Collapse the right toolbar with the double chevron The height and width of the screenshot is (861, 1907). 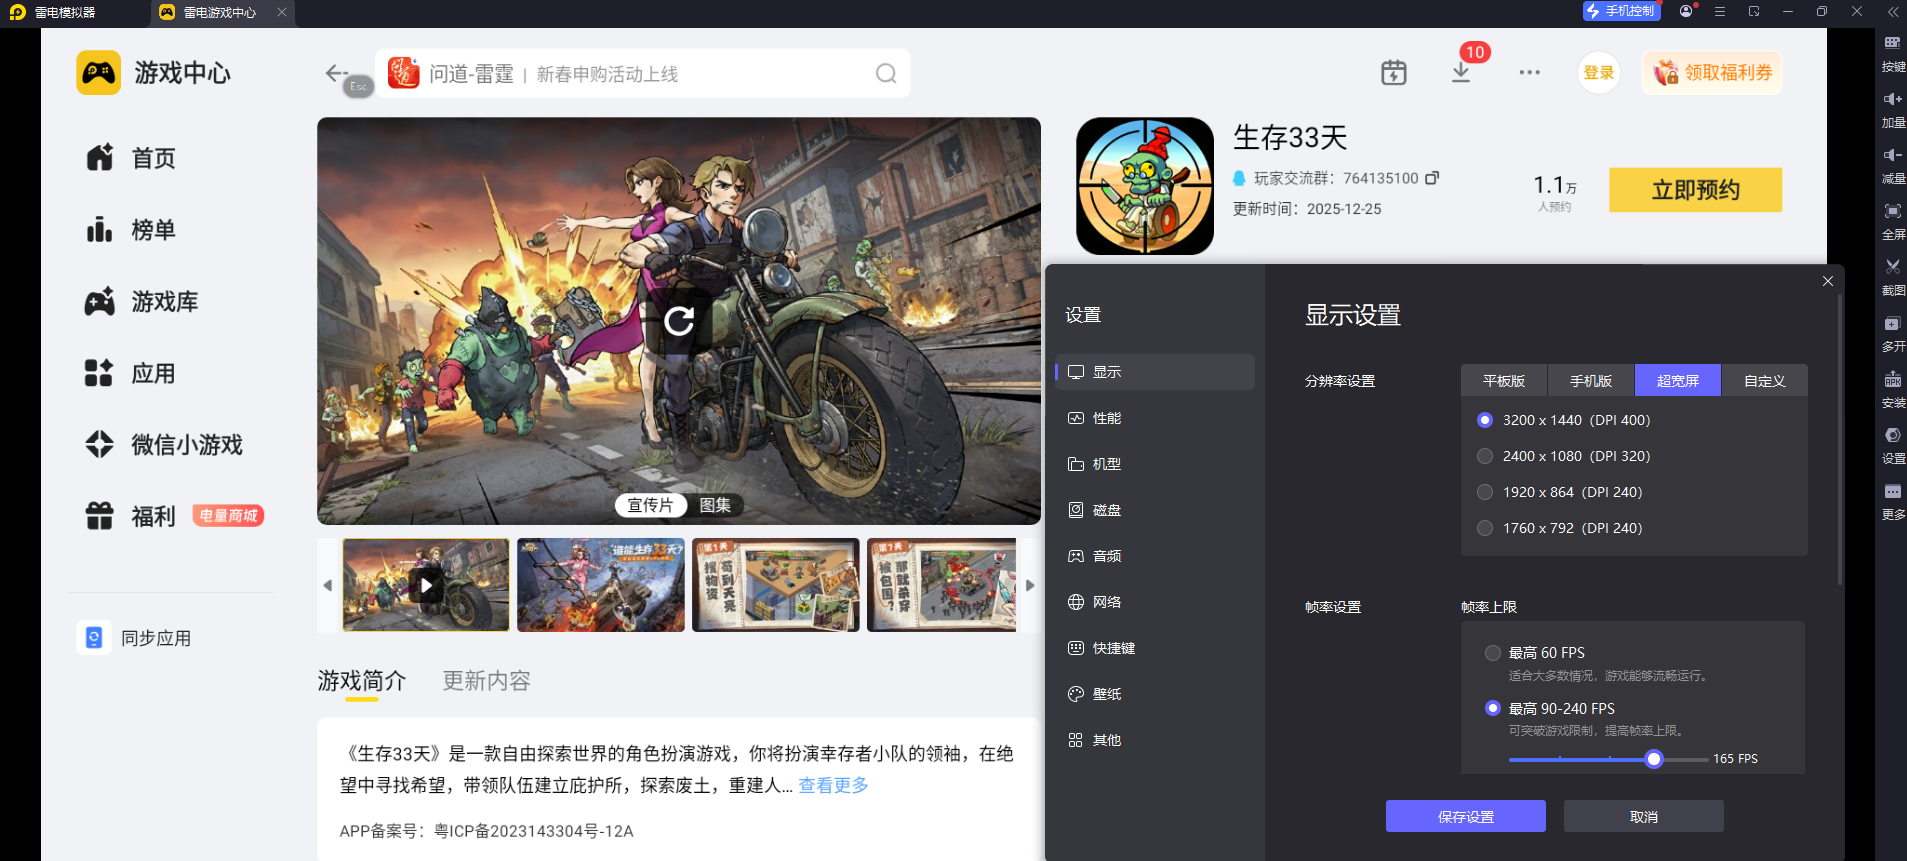pyautogui.click(x=1893, y=11)
